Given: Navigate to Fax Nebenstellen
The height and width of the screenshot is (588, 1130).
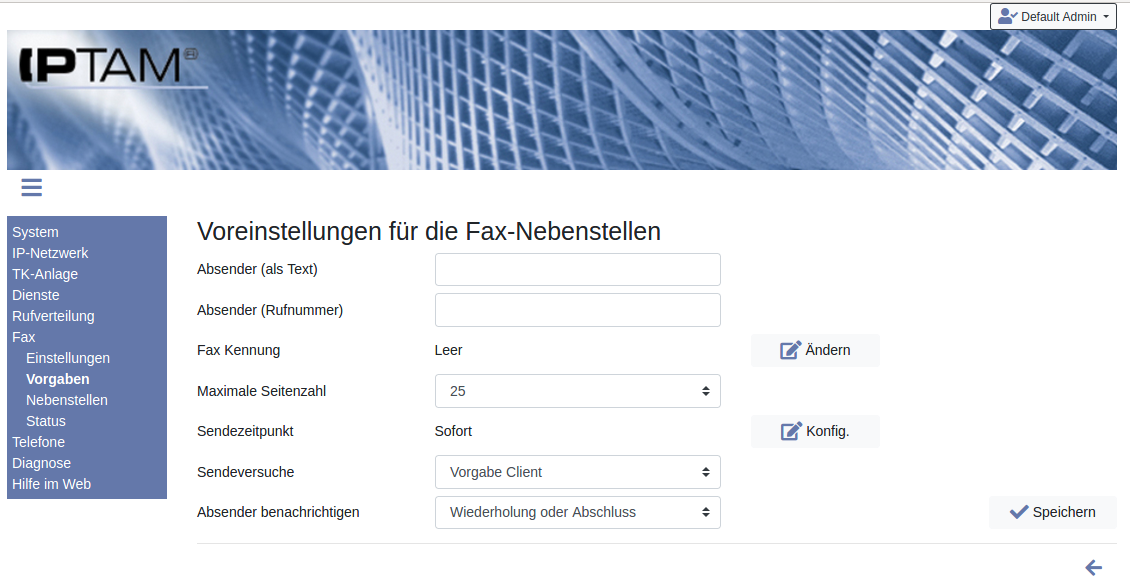Looking at the screenshot, I should pos(67,400).
